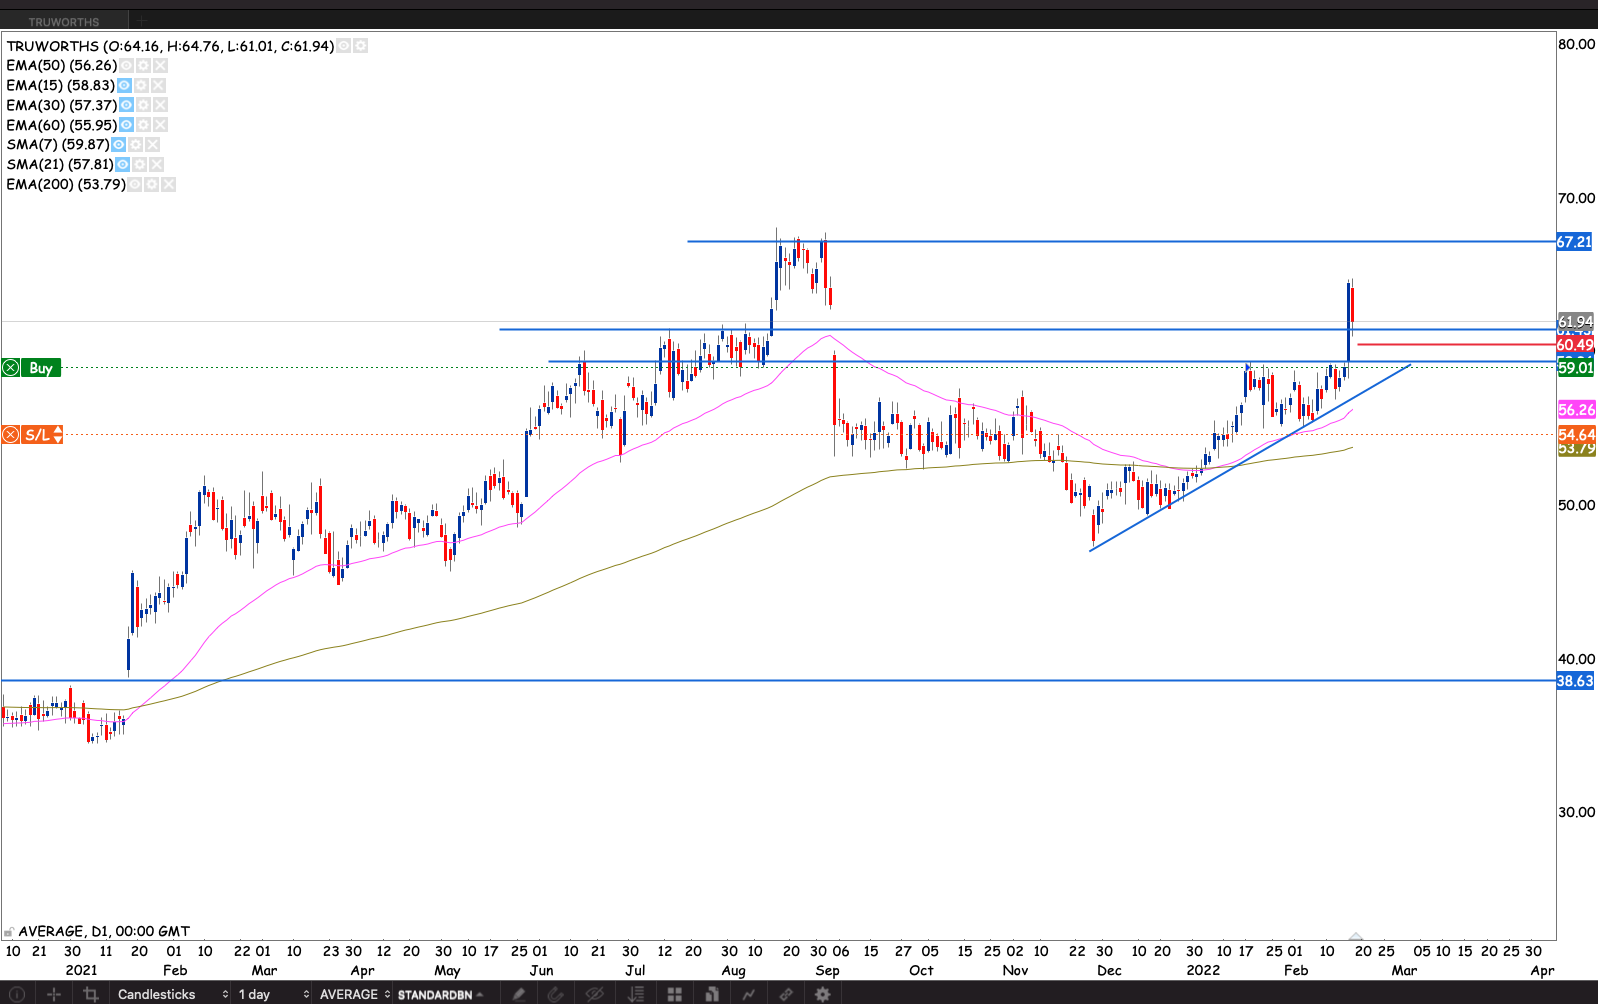Open the STANDARDBN menu
This screenshot has width=1598, height=1004.
tap(440, 994)
